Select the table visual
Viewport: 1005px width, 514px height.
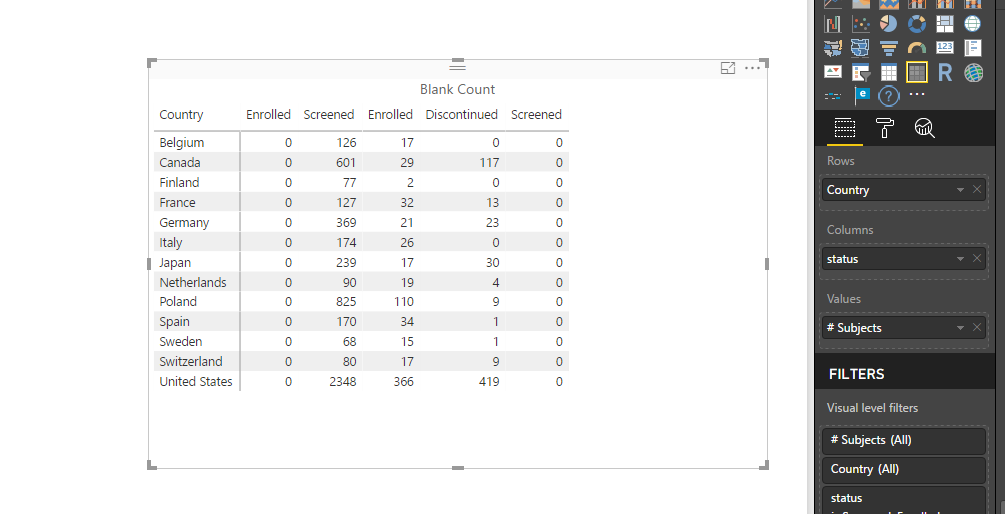point(888,72)
